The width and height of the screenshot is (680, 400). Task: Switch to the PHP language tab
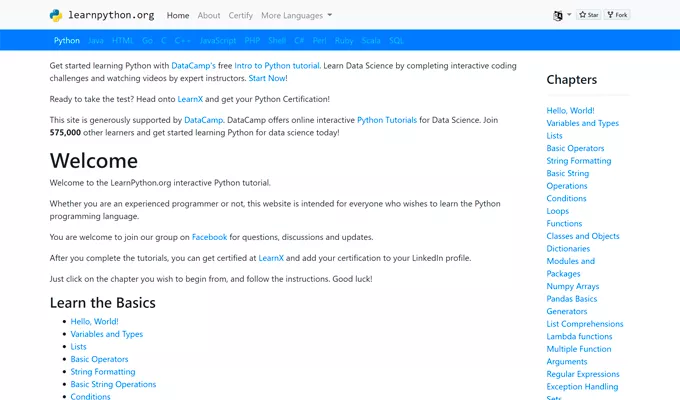pyautogui.click(x=252, y=41)
